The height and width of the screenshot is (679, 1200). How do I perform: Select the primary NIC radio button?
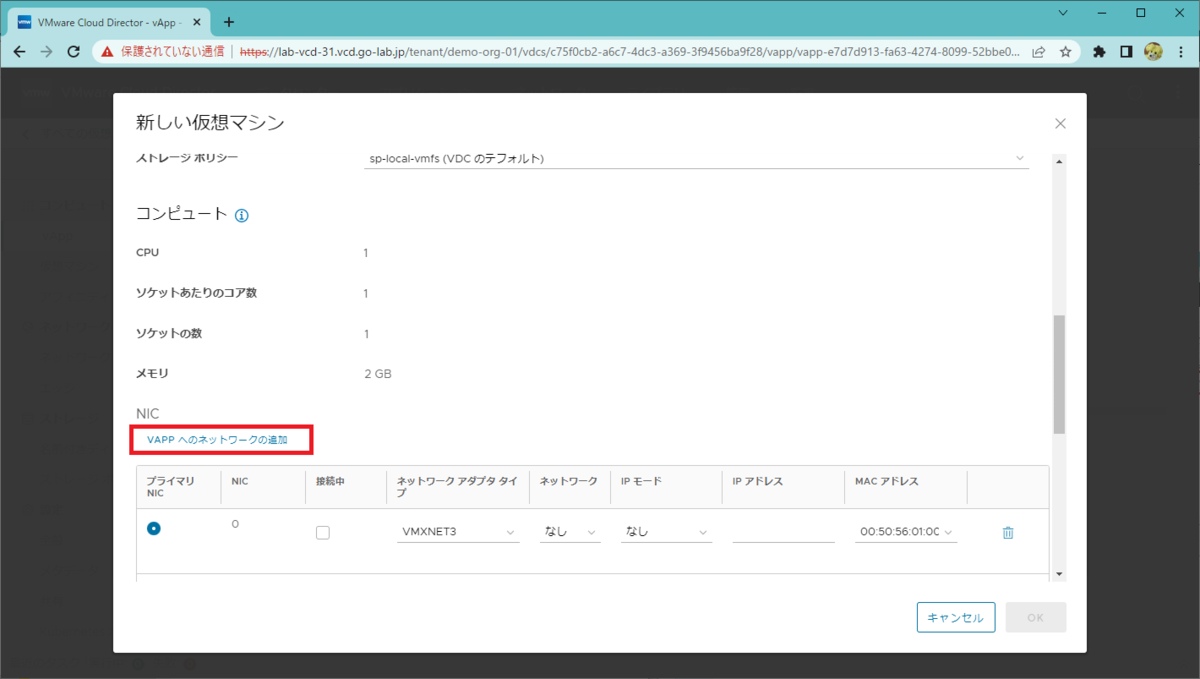(153, 528)
